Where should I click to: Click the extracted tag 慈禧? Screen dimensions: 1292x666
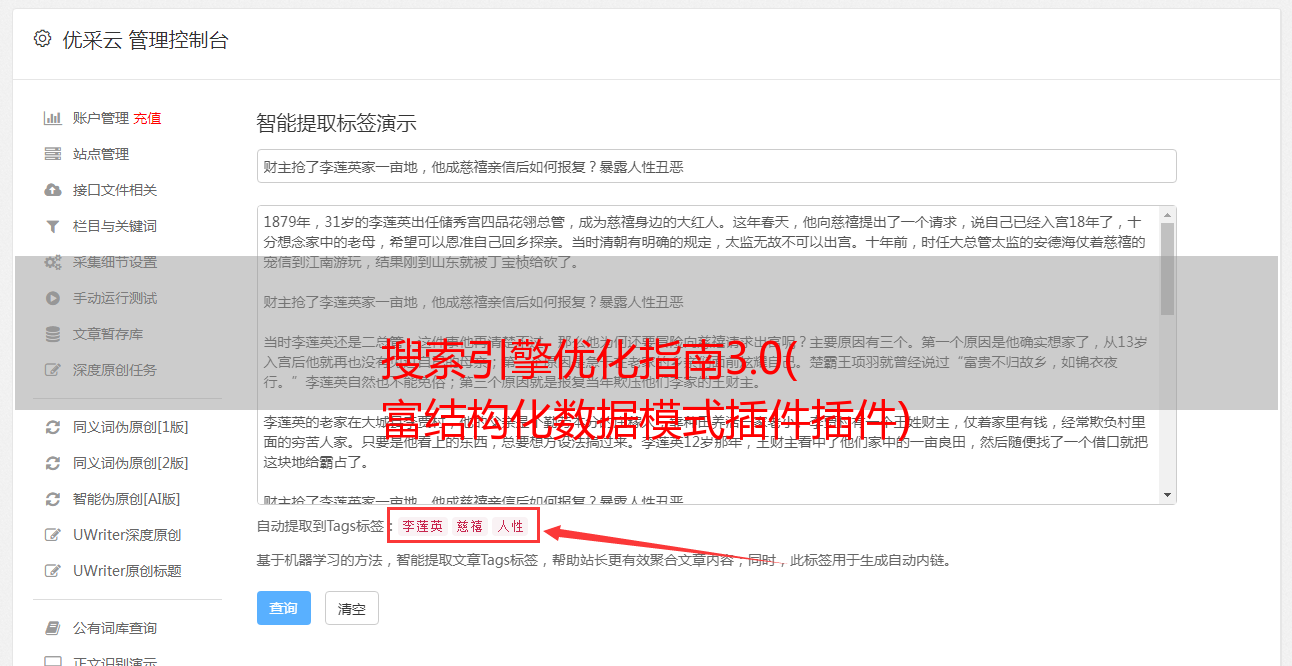tap(470, 526)
